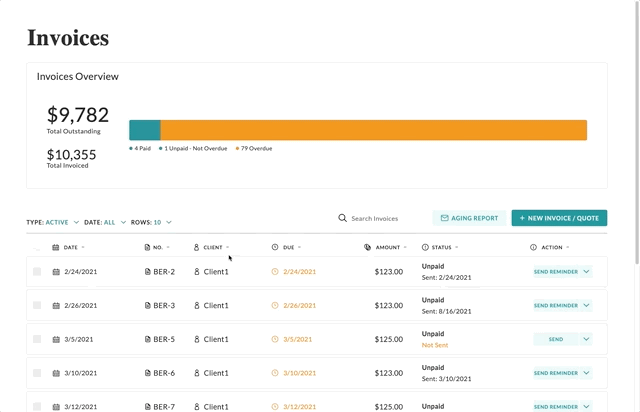
Task: Click the person icon in Client header
Action: (196, 247)
